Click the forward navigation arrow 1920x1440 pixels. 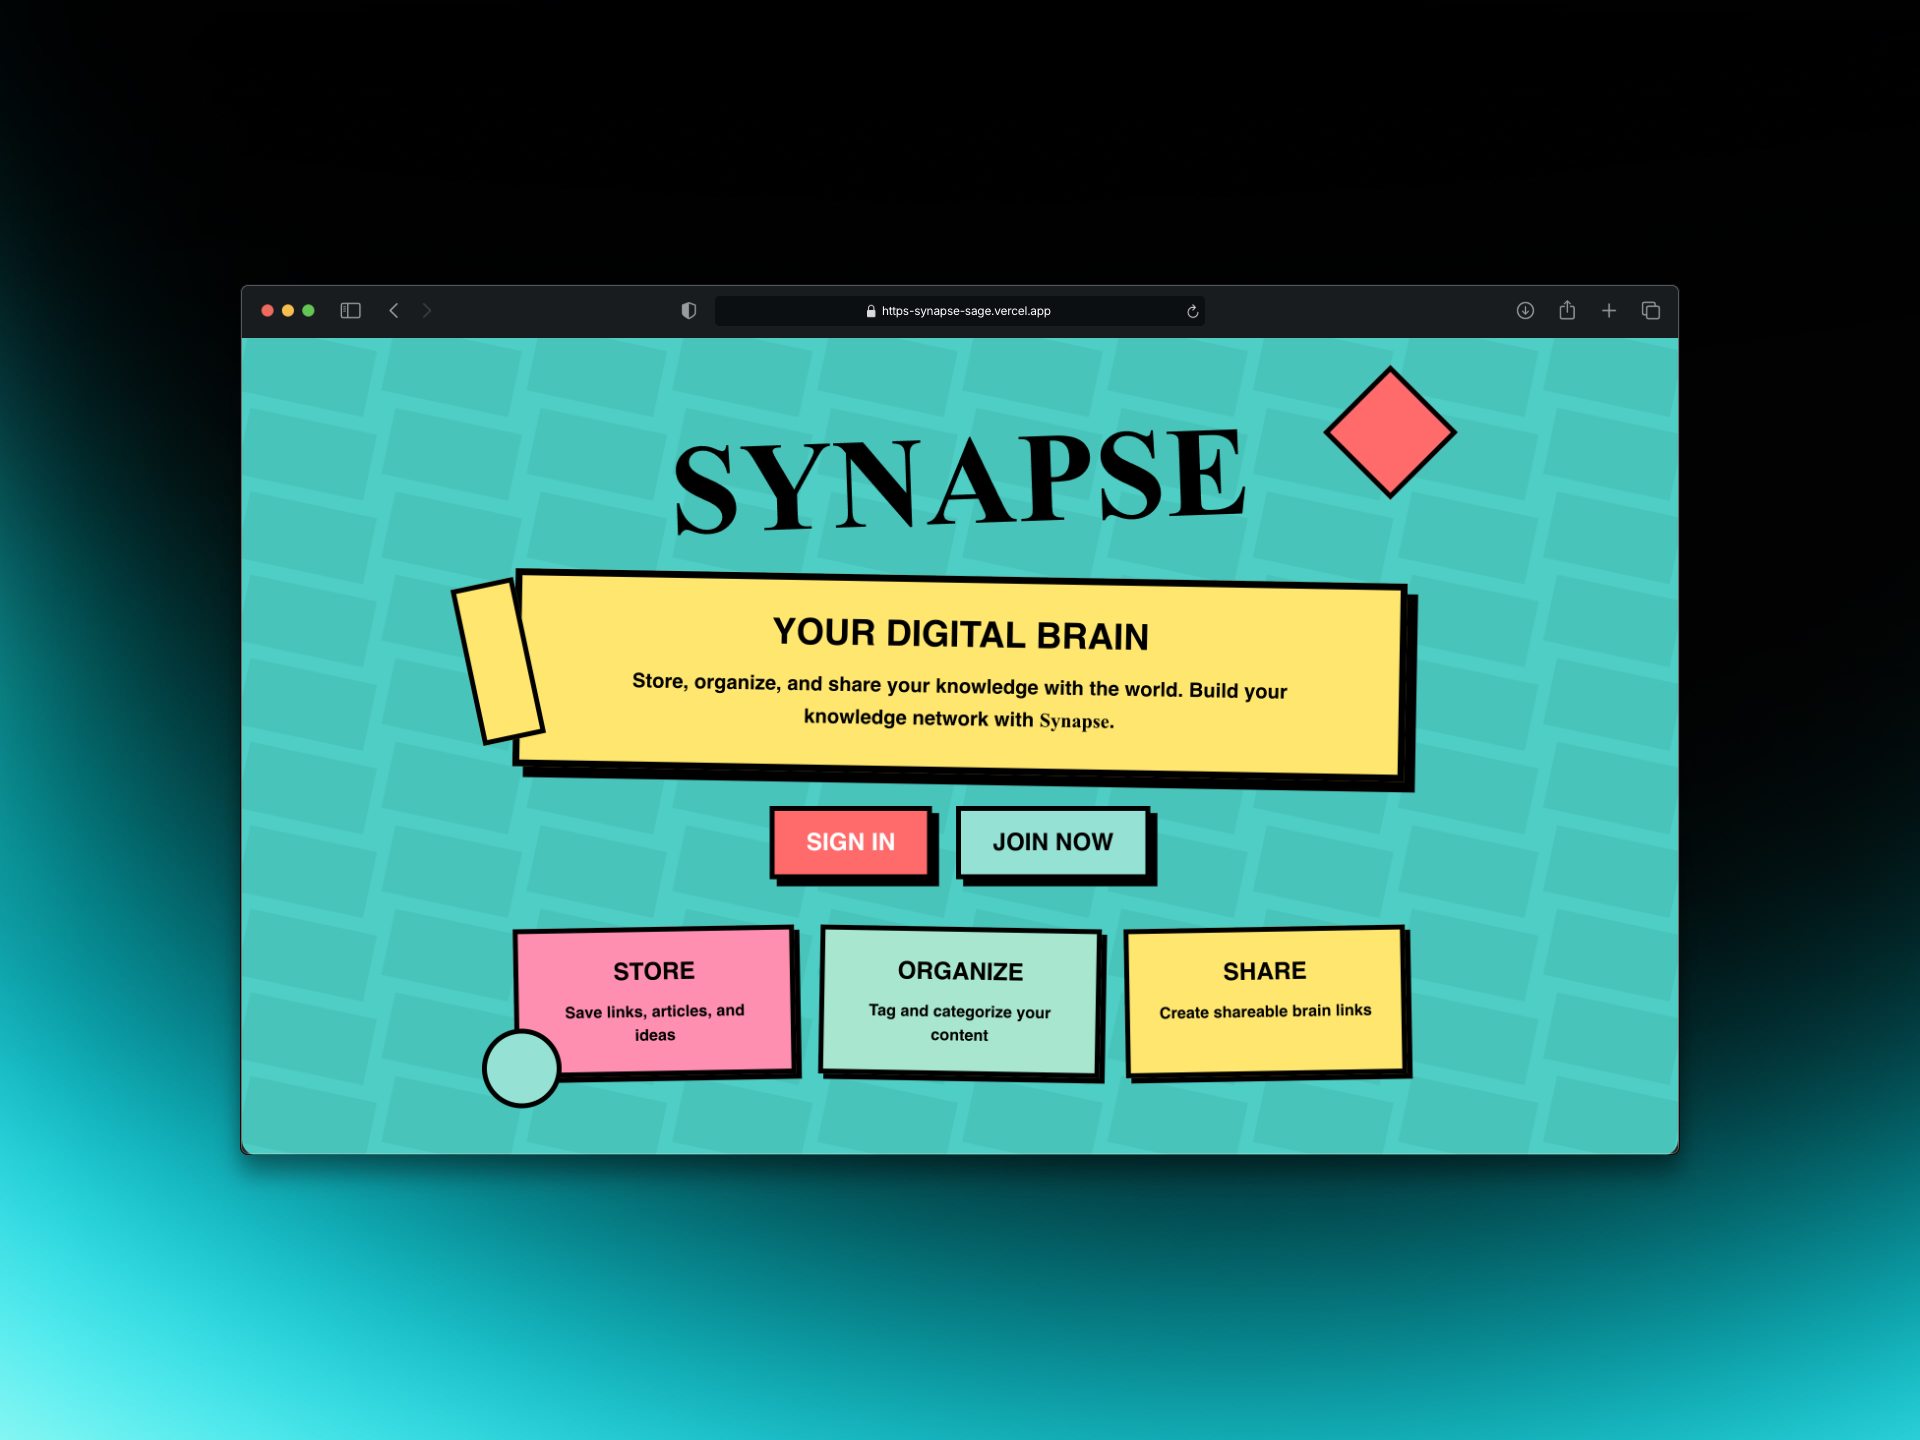pyautogui.click(x=427, y=311)
